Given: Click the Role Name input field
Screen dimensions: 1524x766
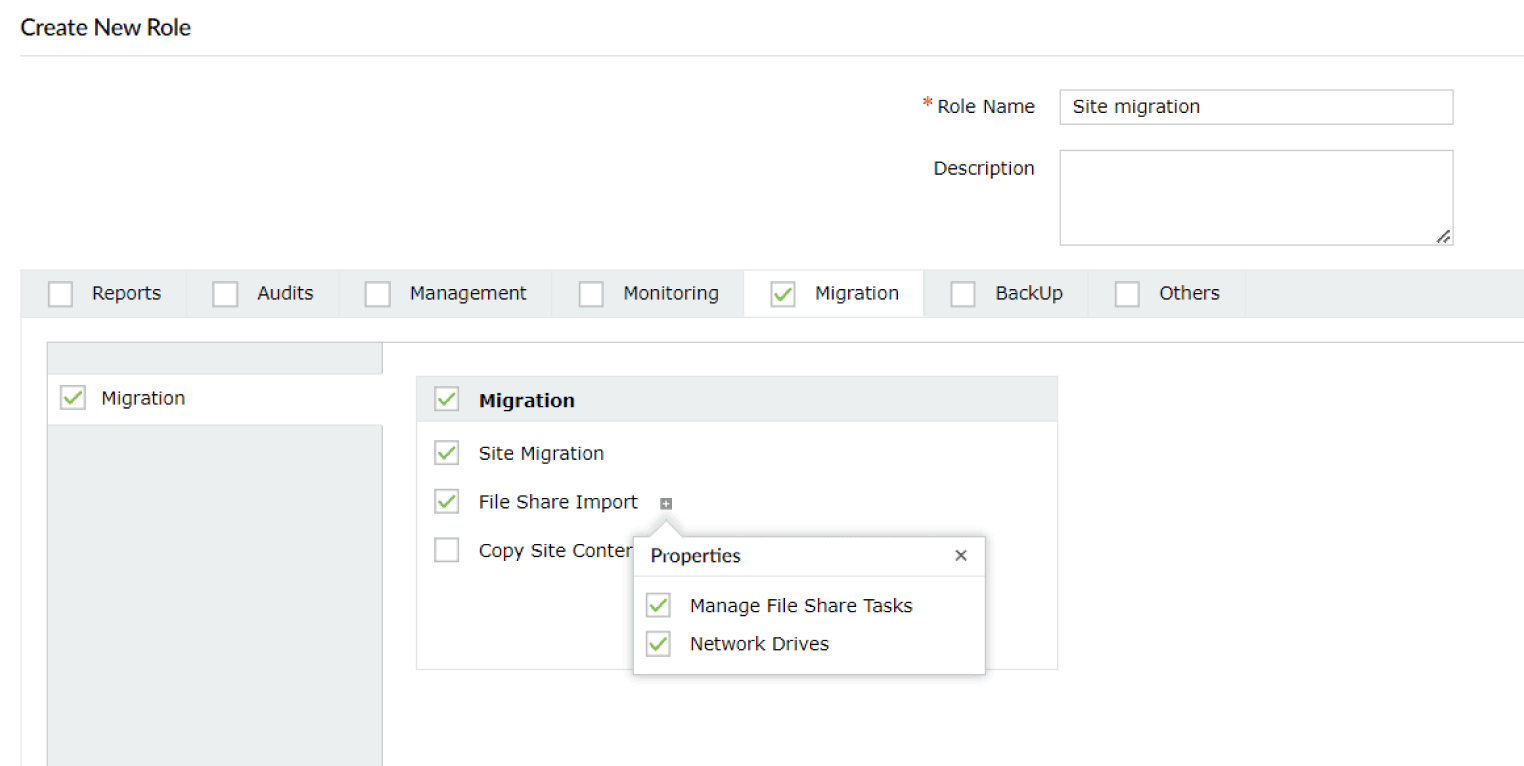Looking at the screenshot, I should (x=1255, y=107).
